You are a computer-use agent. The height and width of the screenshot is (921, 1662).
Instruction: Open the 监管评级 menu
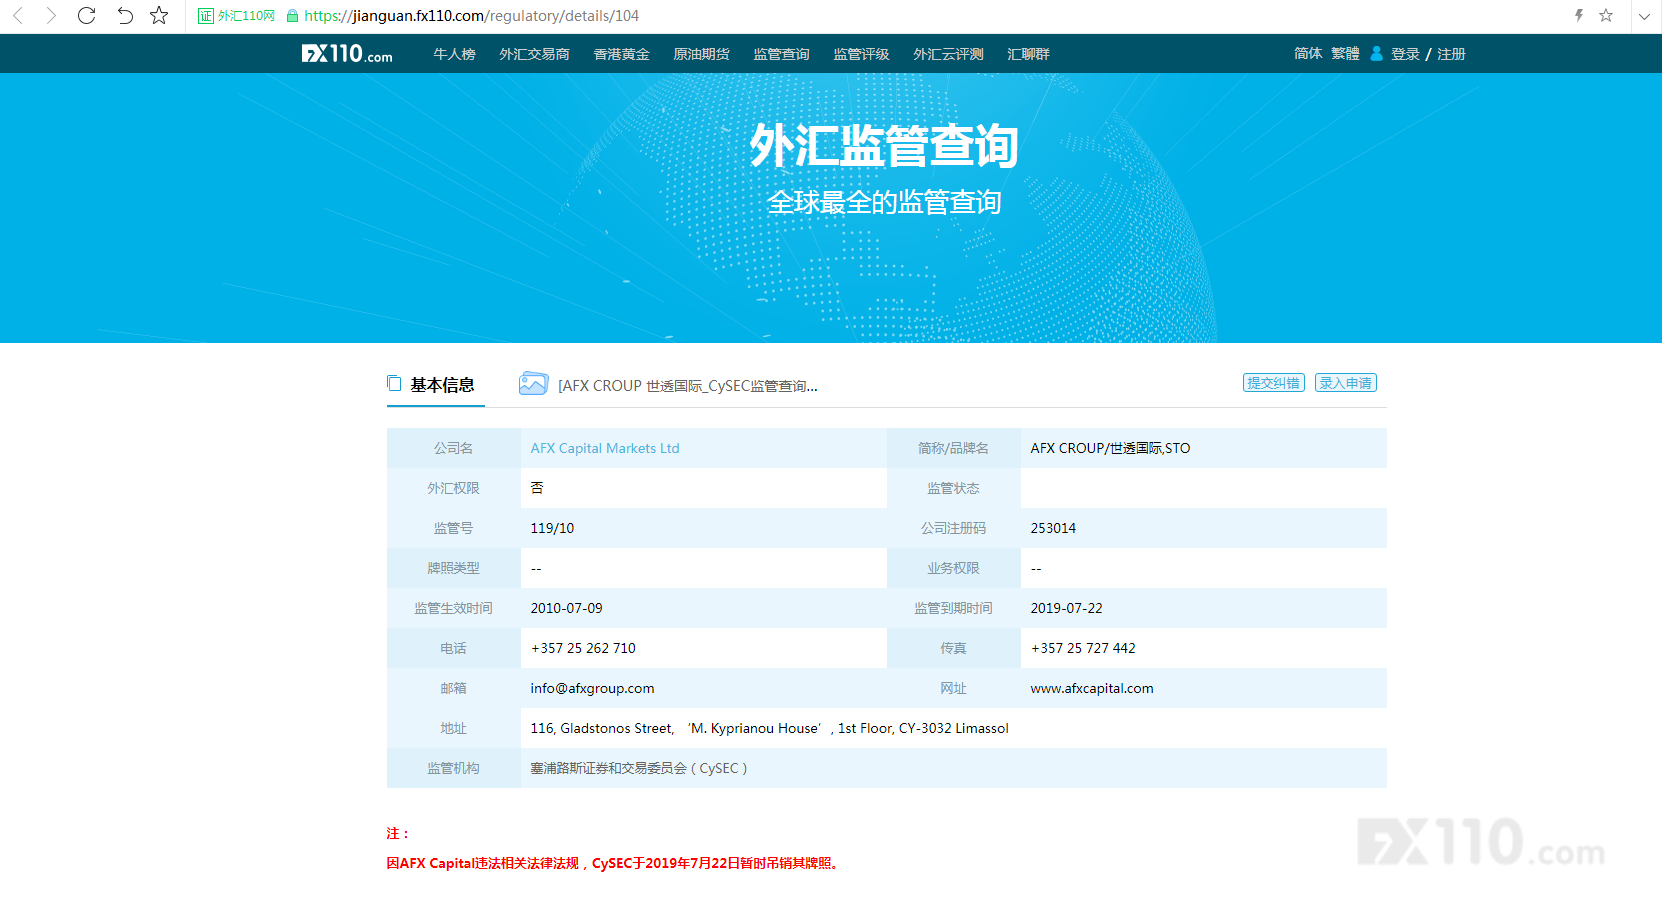tap(861, 54)
